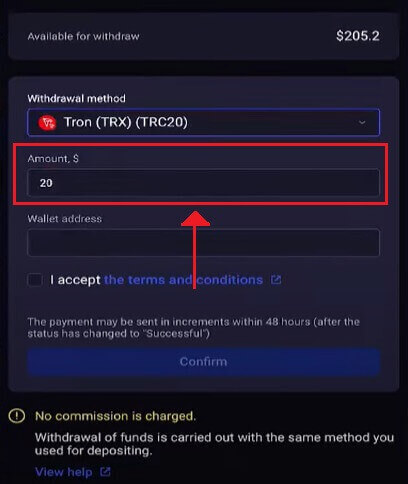The image size is (408, 484).
Task: Open the View help link
Action: [64, 472]
